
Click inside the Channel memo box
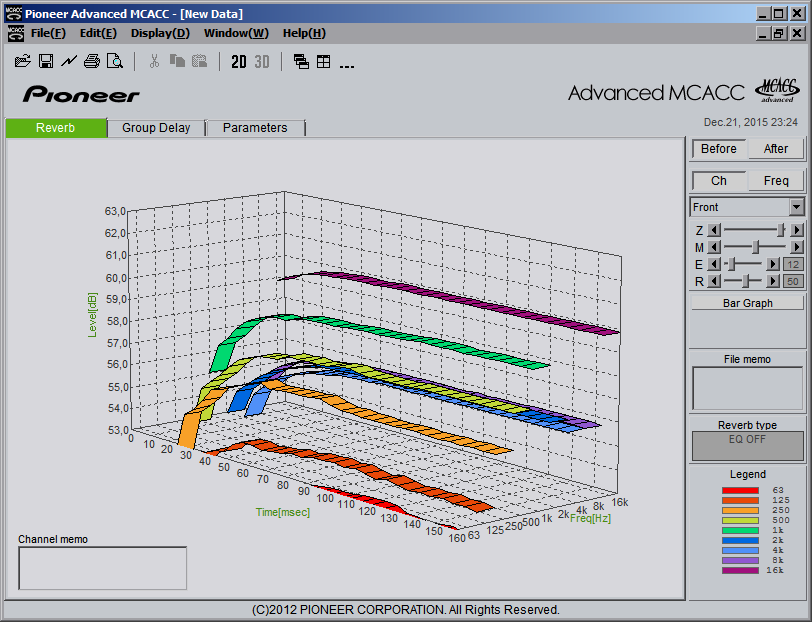point(103,568)
